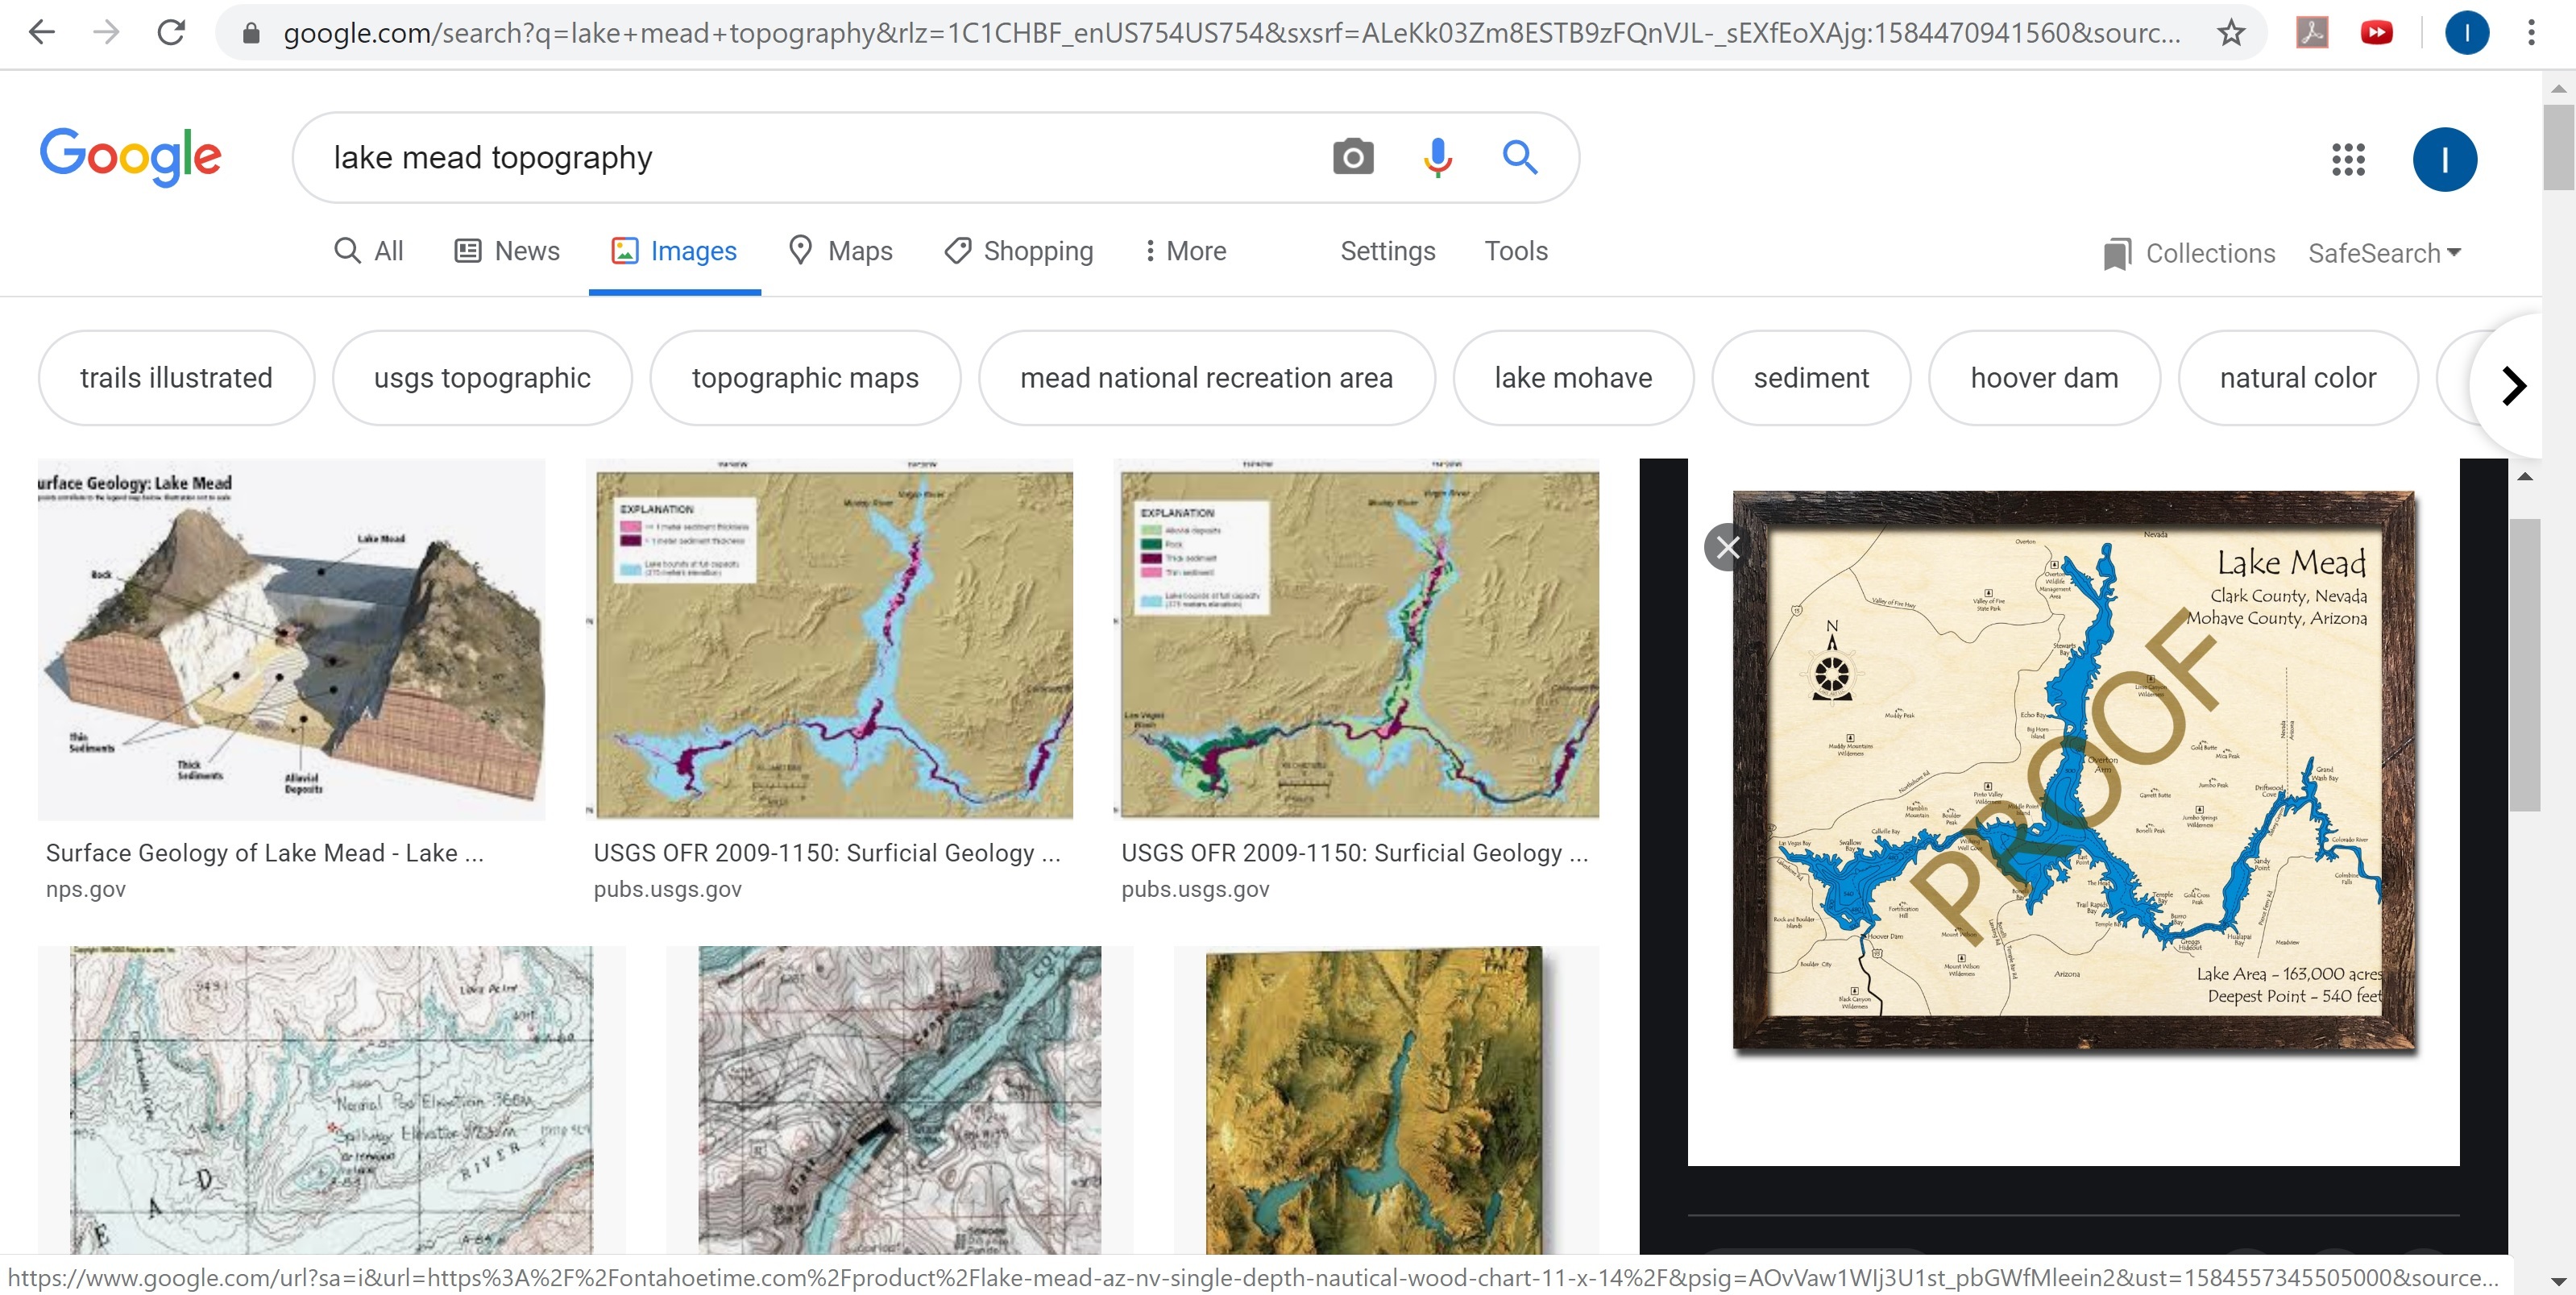Open first USGS OFR 2009-1150 sediment map

pos(829,640)
